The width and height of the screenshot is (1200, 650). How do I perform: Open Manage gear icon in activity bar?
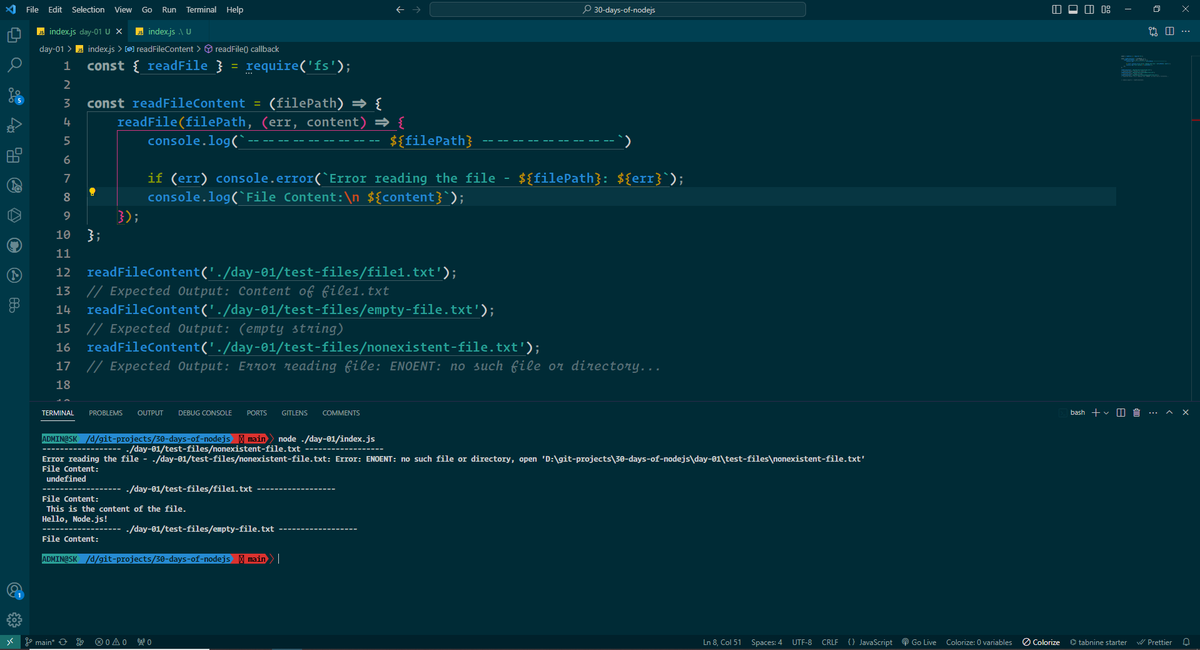tap(14, 619)
